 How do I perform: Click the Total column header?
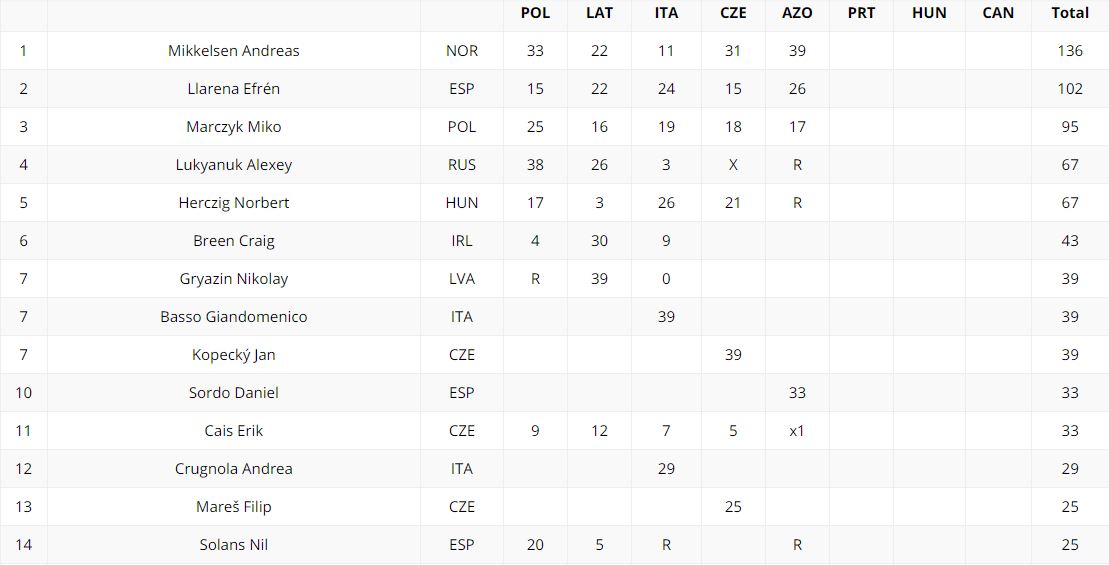[x=1070, y=13]
